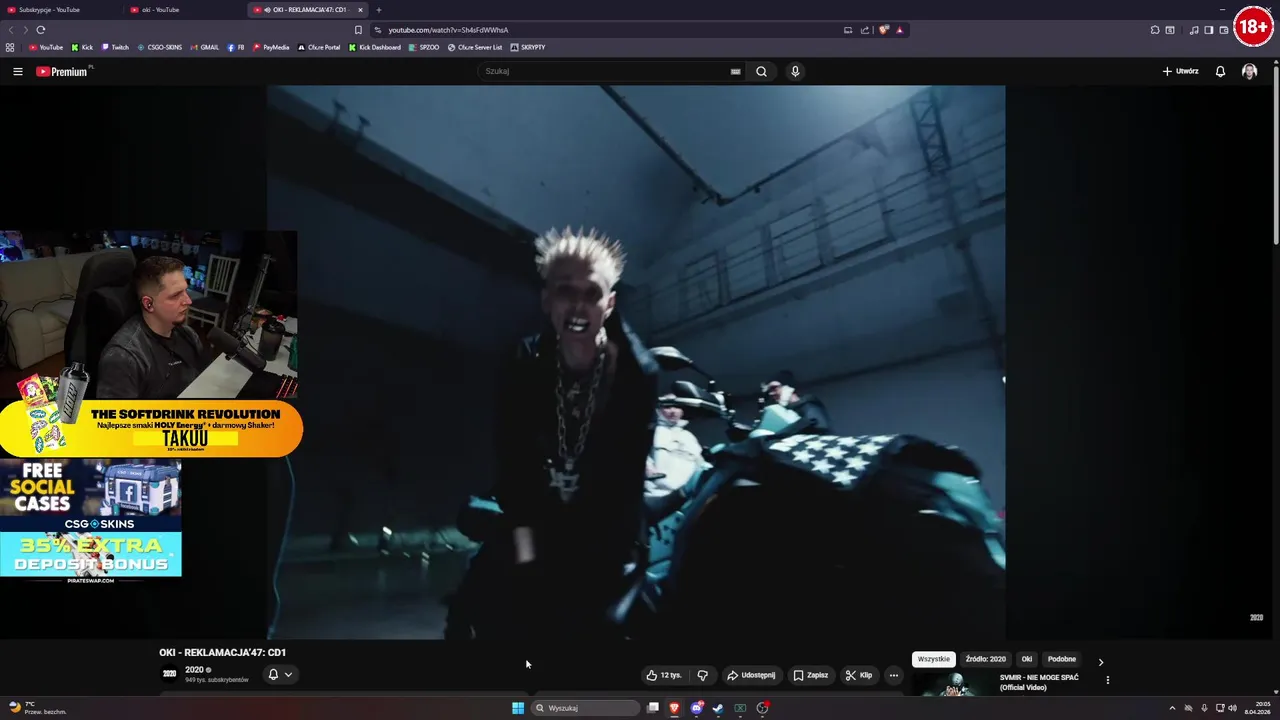Open the PayMedia bookmark
Viewport: 1280px width, 720px height.
tap(271, 47)
